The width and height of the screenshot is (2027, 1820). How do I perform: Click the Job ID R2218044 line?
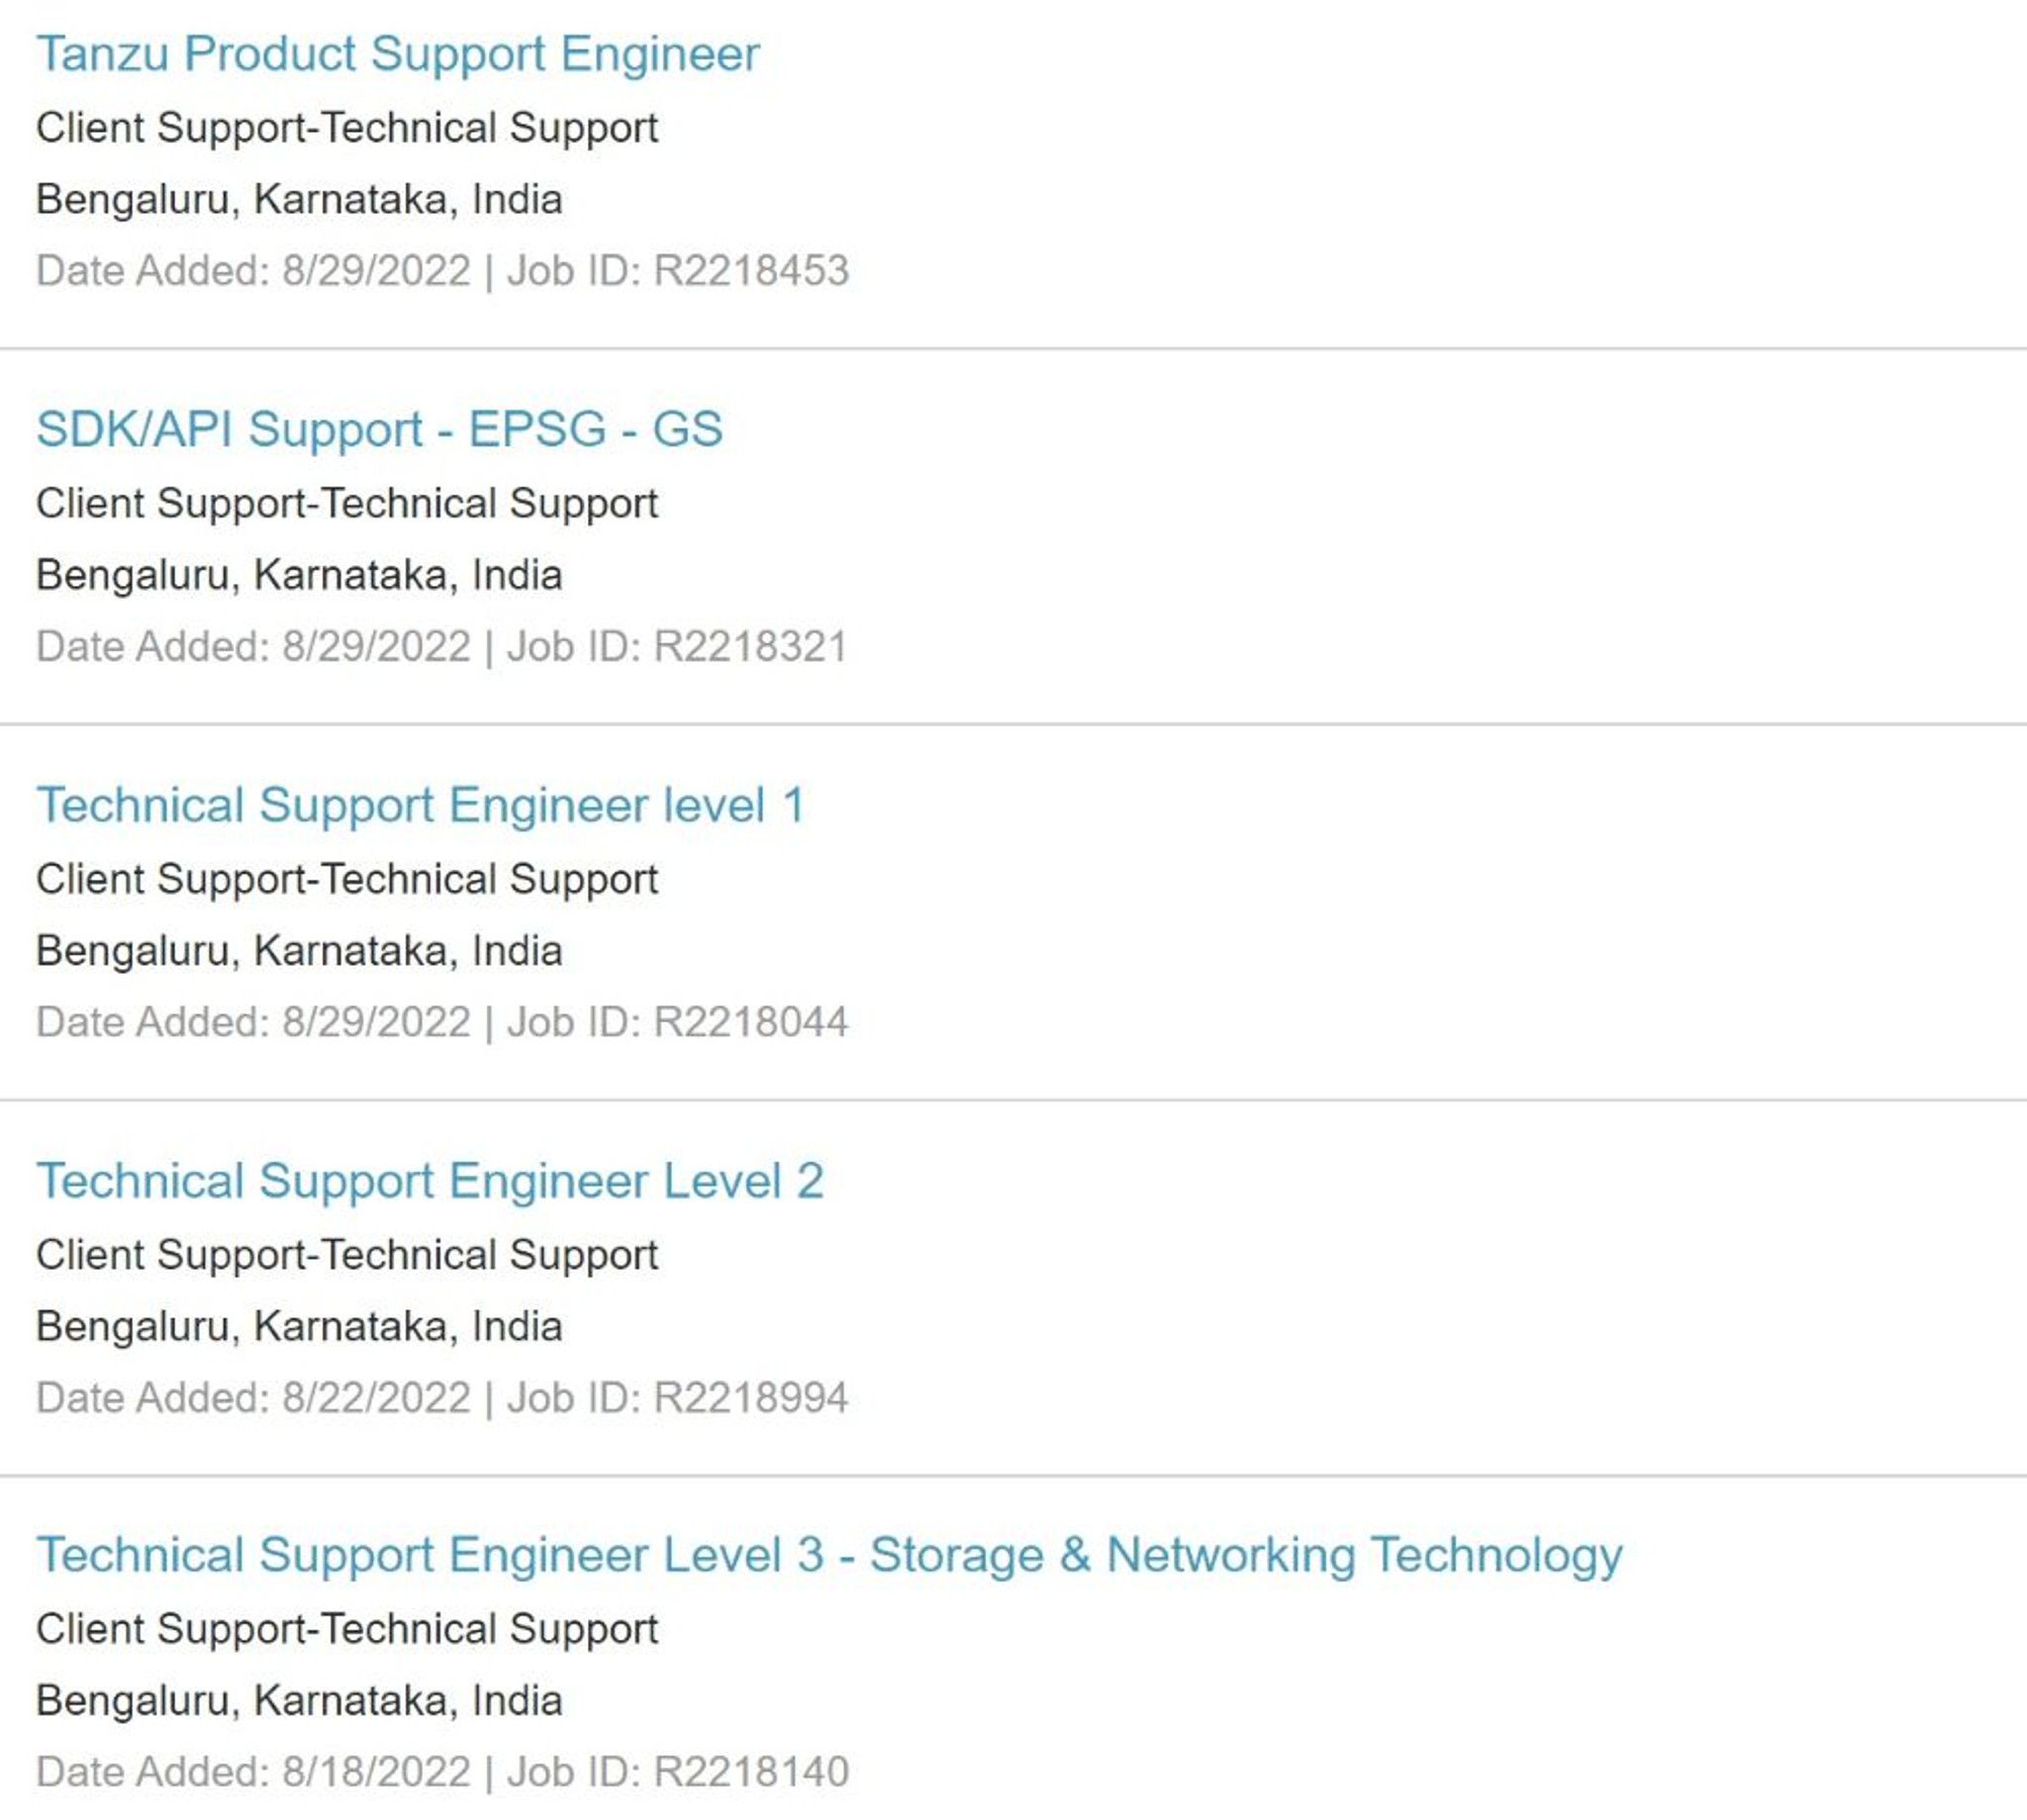pyautogui.click(x=442, y=1023)
